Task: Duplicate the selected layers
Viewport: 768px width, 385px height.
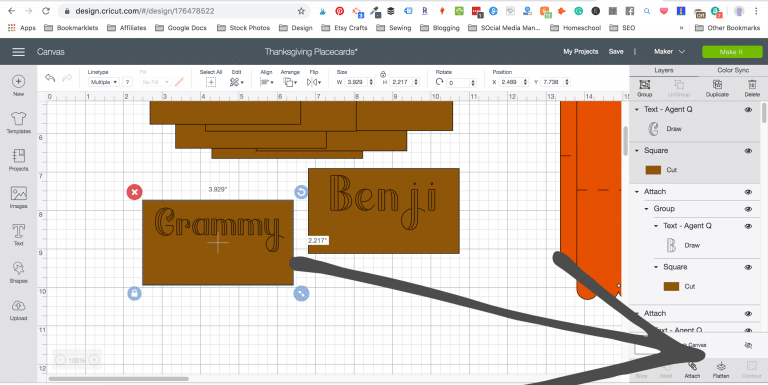Action: point(717,88)
